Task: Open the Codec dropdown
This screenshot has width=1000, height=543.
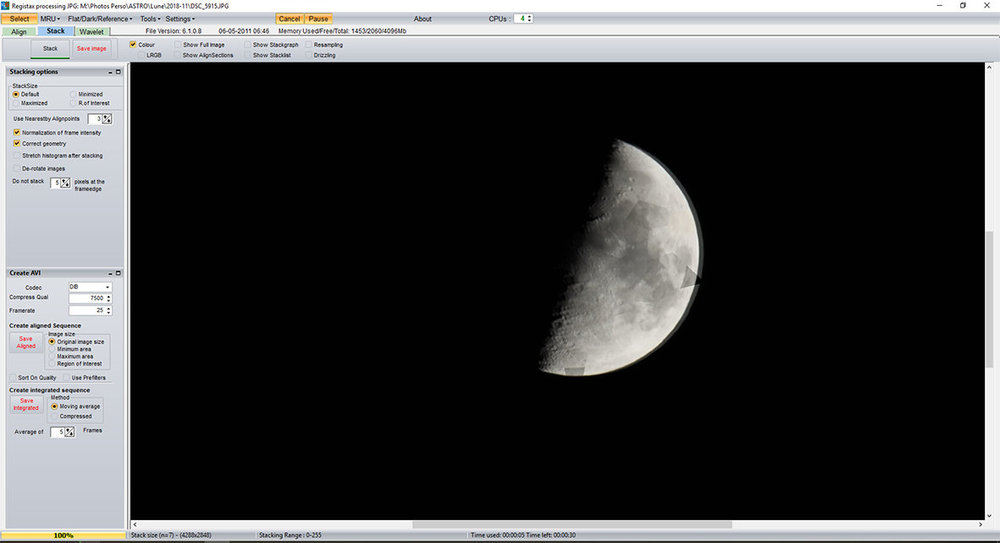Action: tap(107, 287)
